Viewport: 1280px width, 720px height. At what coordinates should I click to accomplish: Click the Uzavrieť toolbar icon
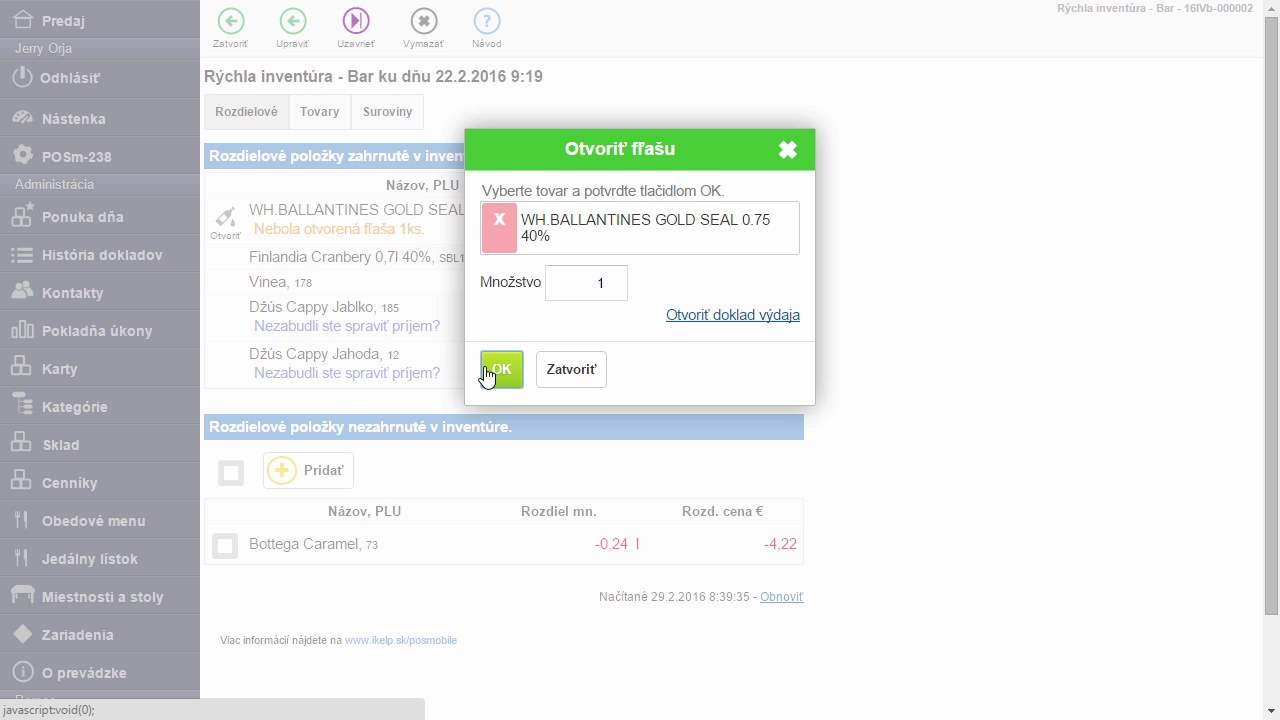pos(356,21)
